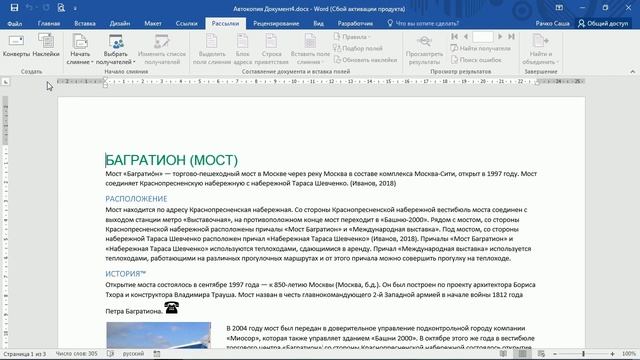Open the Файл menu
This screenshot has width=640, height=360.
(15, 24)
